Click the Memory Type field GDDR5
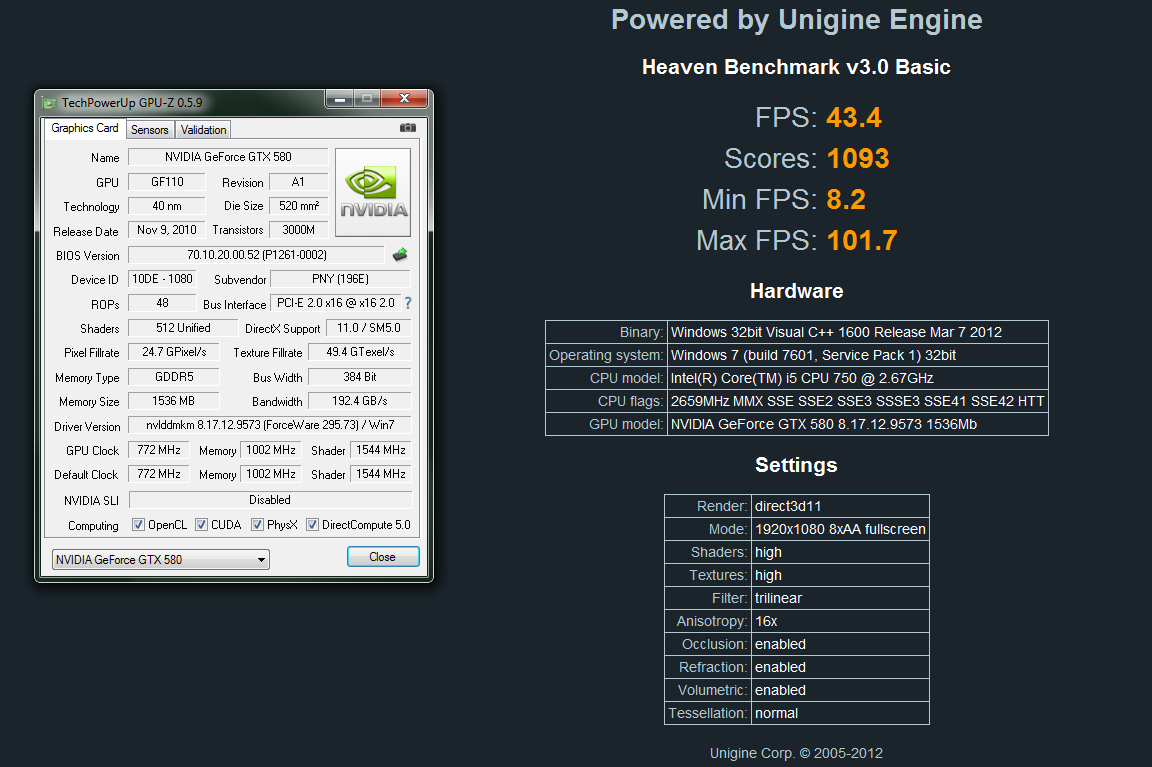Viewport: 1152px width, 767px height. tap(174, 377)
